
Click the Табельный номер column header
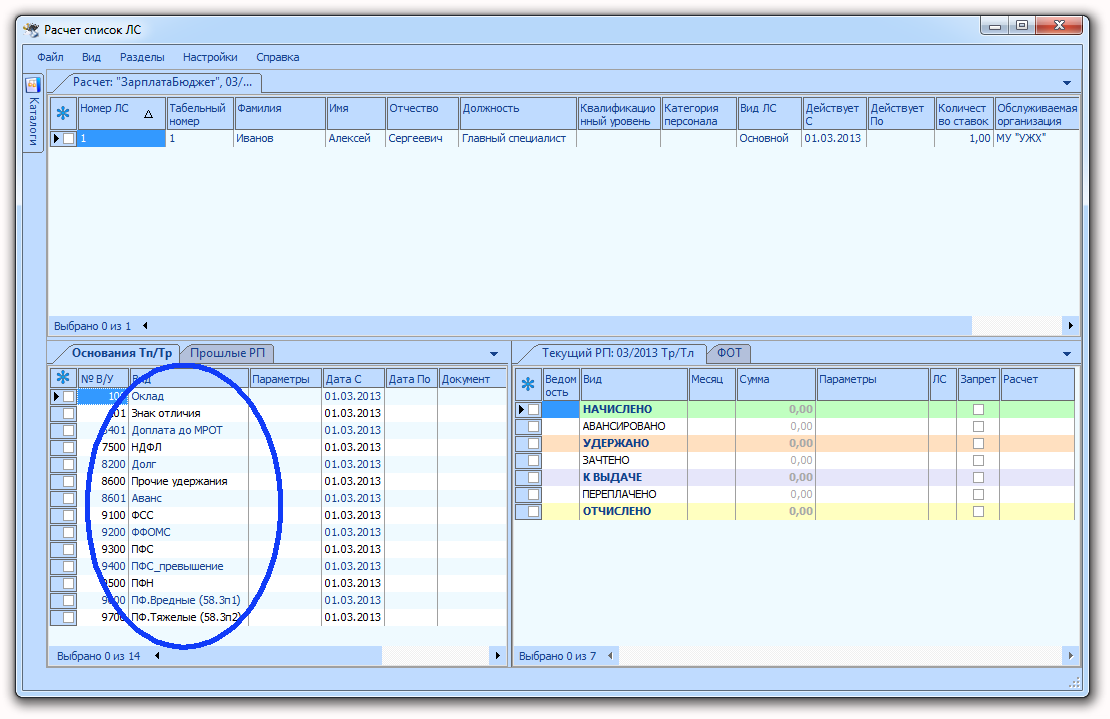click(x=200, y=114)
